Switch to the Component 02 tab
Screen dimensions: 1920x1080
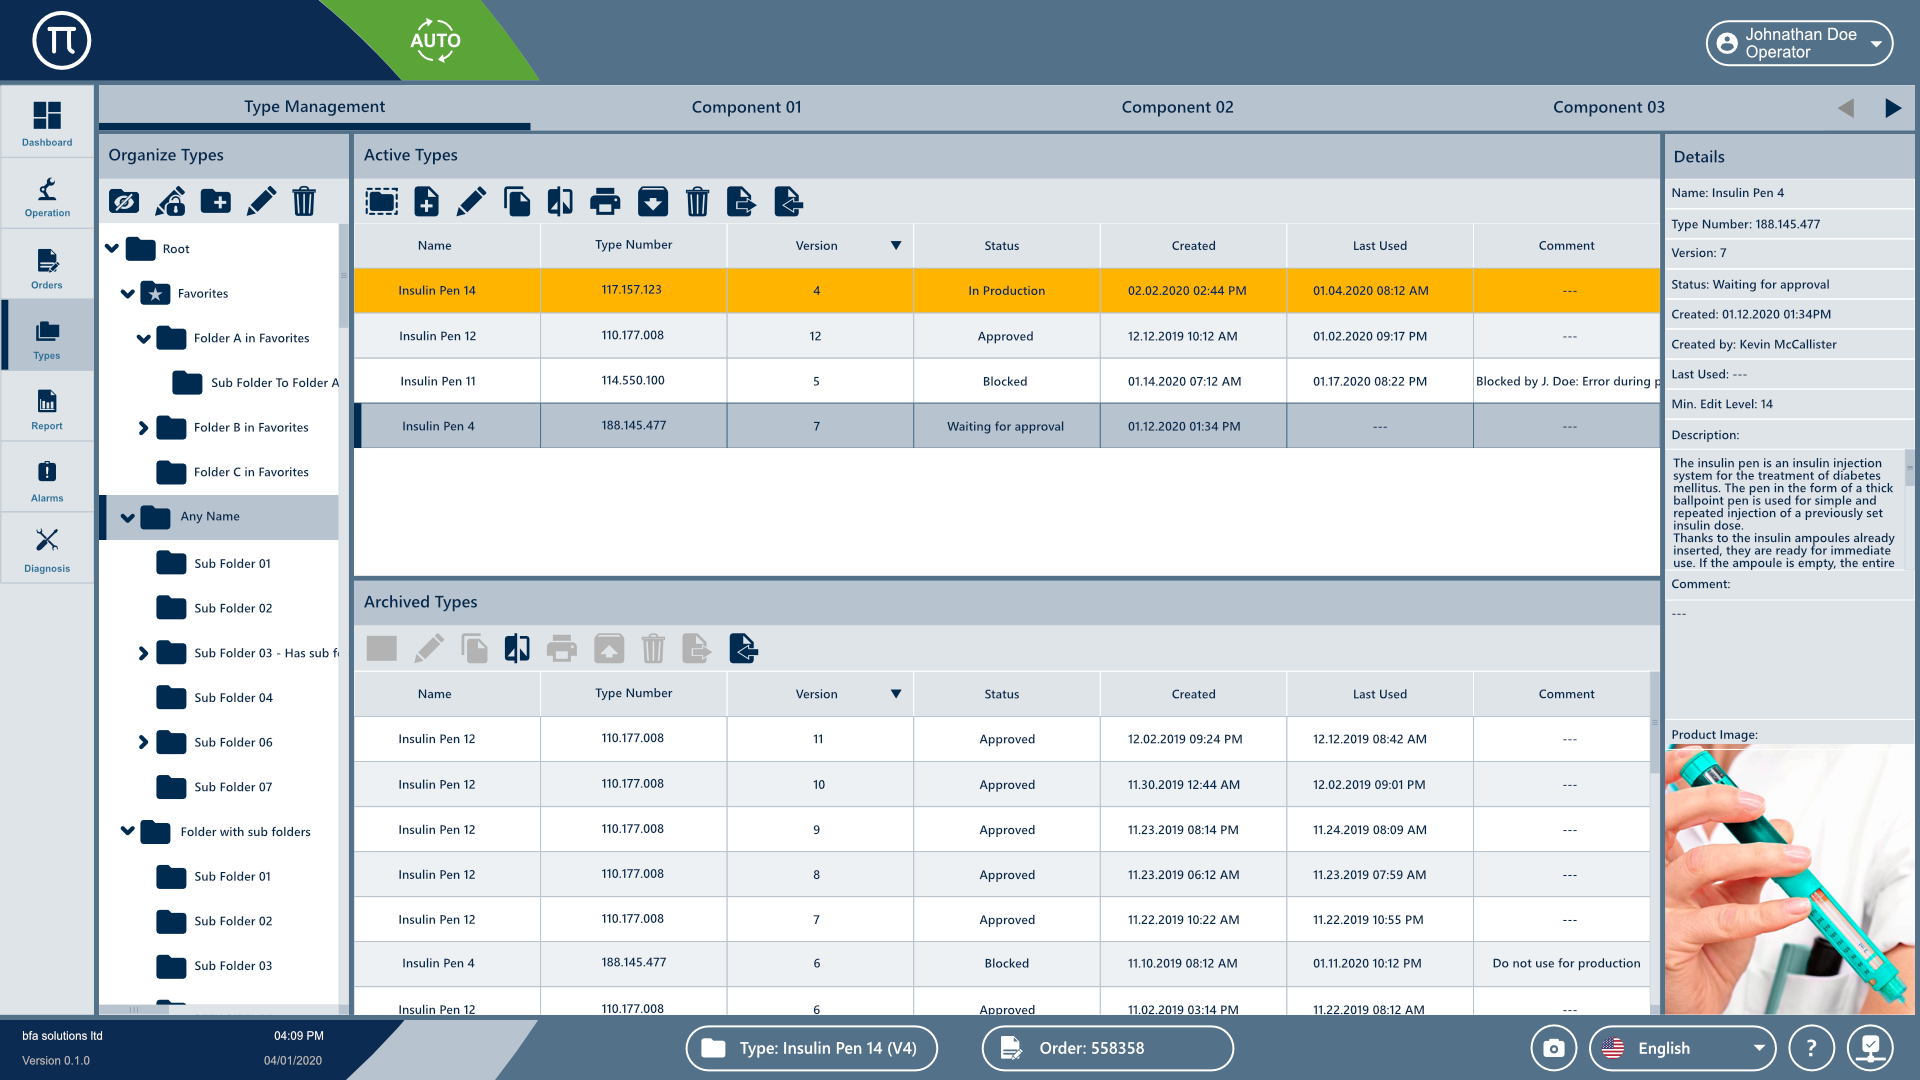1177,107
